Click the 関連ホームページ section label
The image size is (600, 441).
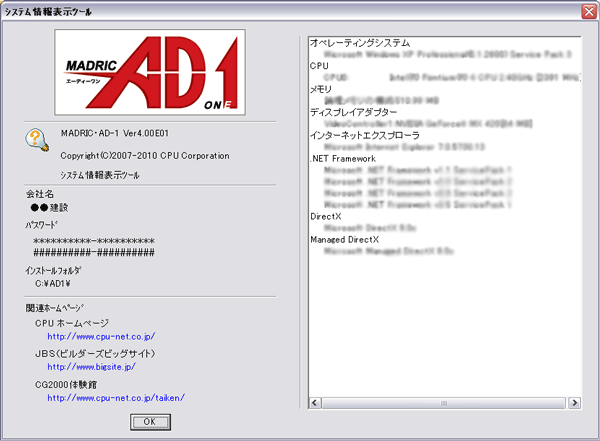point(54,308)
